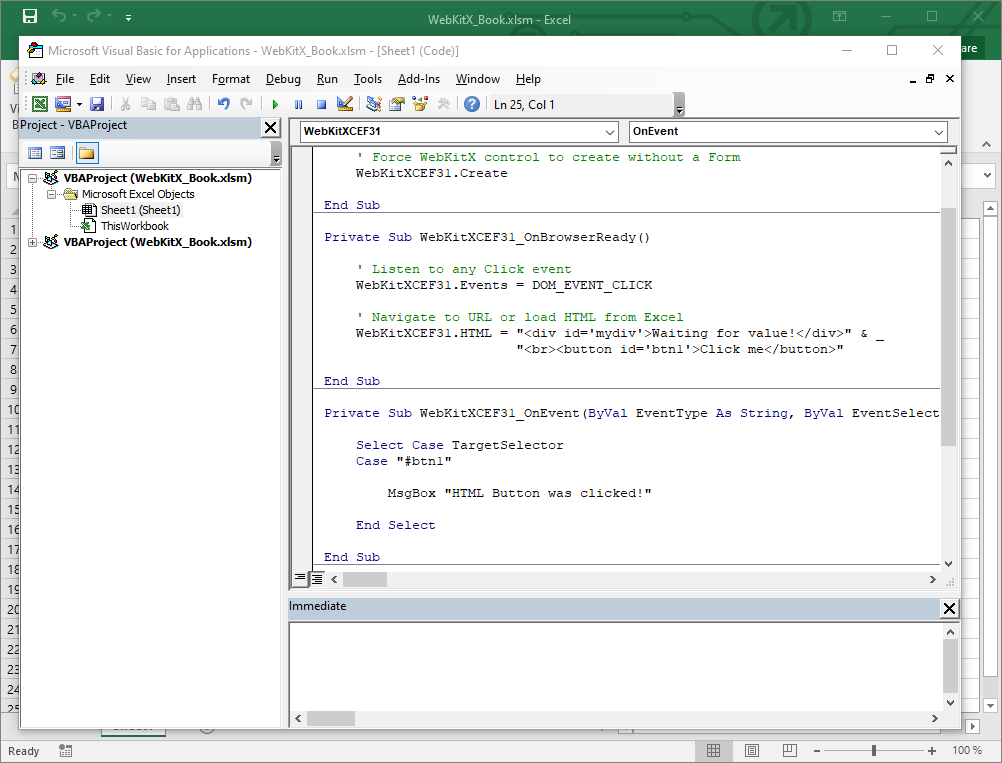Click the Cut scissors icon

pyautogui.click(x=125, y=104)
